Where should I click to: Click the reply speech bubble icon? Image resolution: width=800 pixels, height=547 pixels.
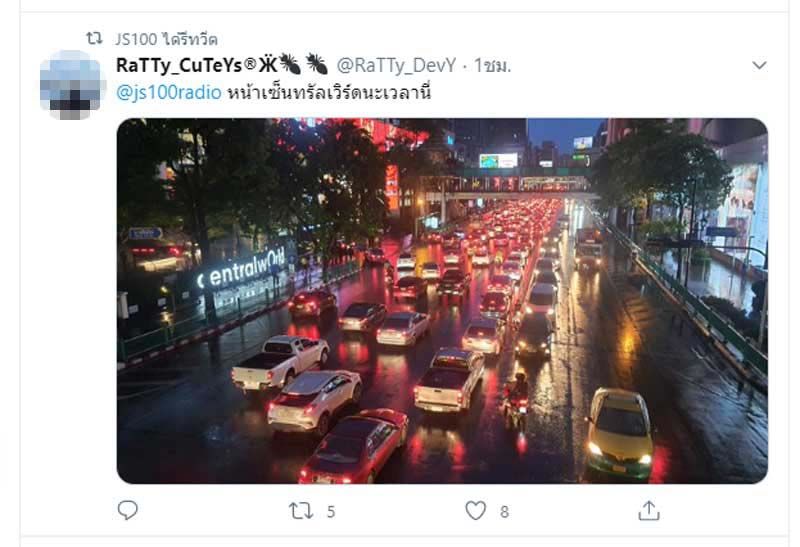pyautogui.click(x=128, y=510)
